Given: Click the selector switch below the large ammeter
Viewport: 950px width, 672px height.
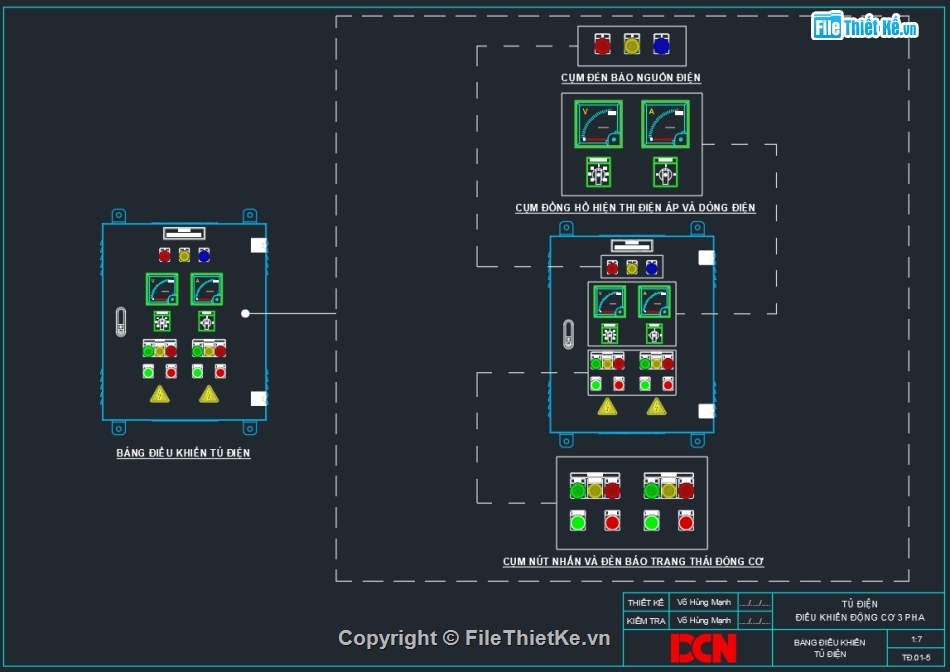Looking at the screenshot, I should pyautogui.click(x=665, y=172).
